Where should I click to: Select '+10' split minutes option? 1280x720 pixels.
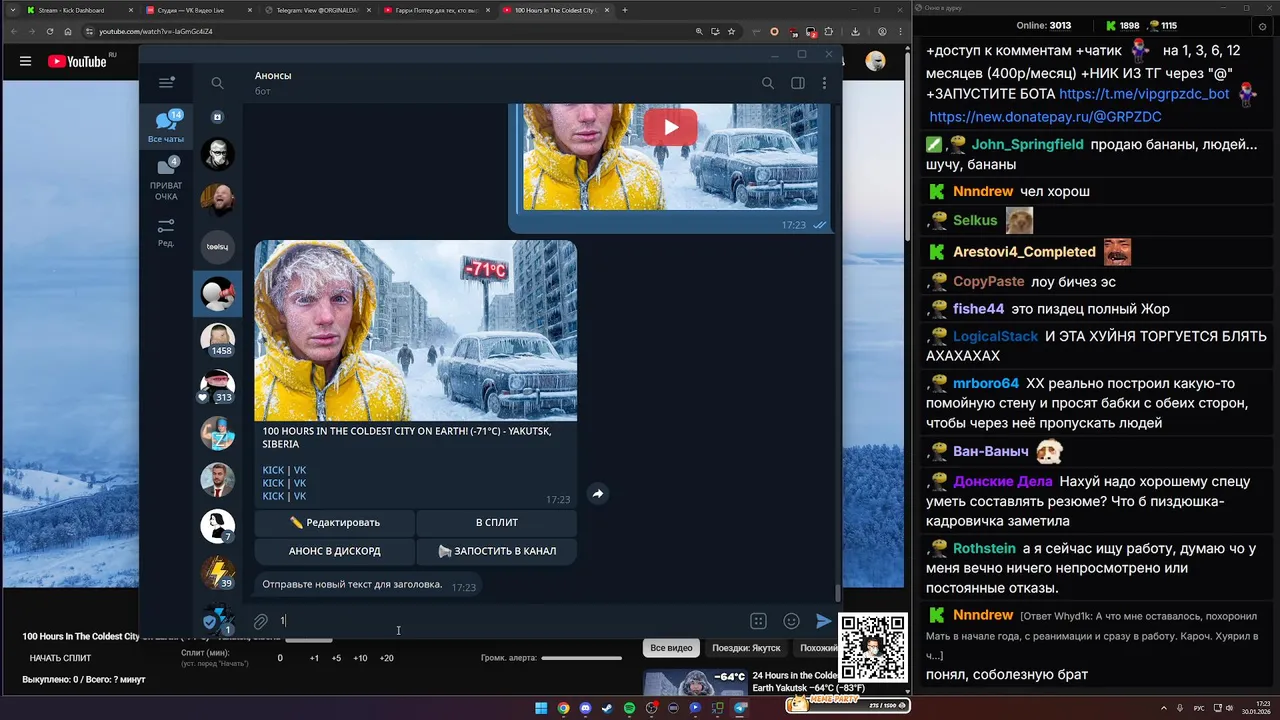[x=360, y=658]
